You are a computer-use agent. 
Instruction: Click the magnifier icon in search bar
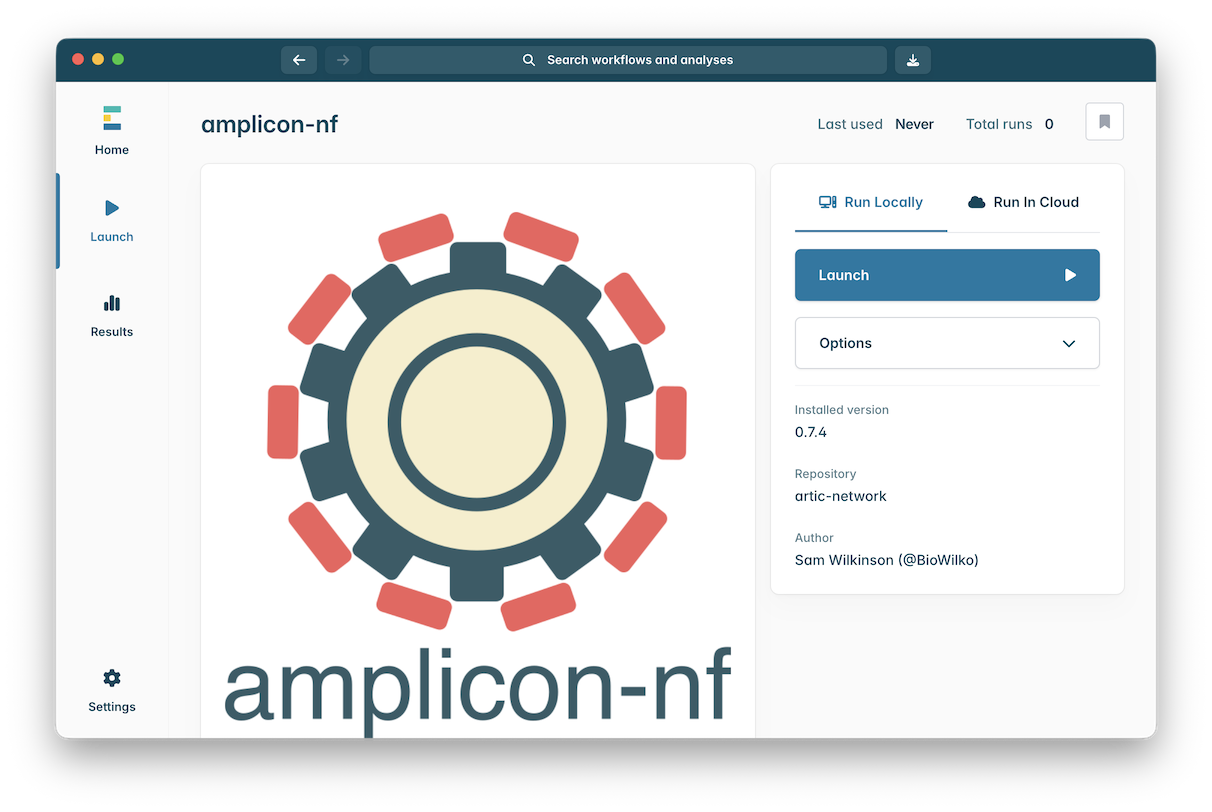click(x=529, y=60)
